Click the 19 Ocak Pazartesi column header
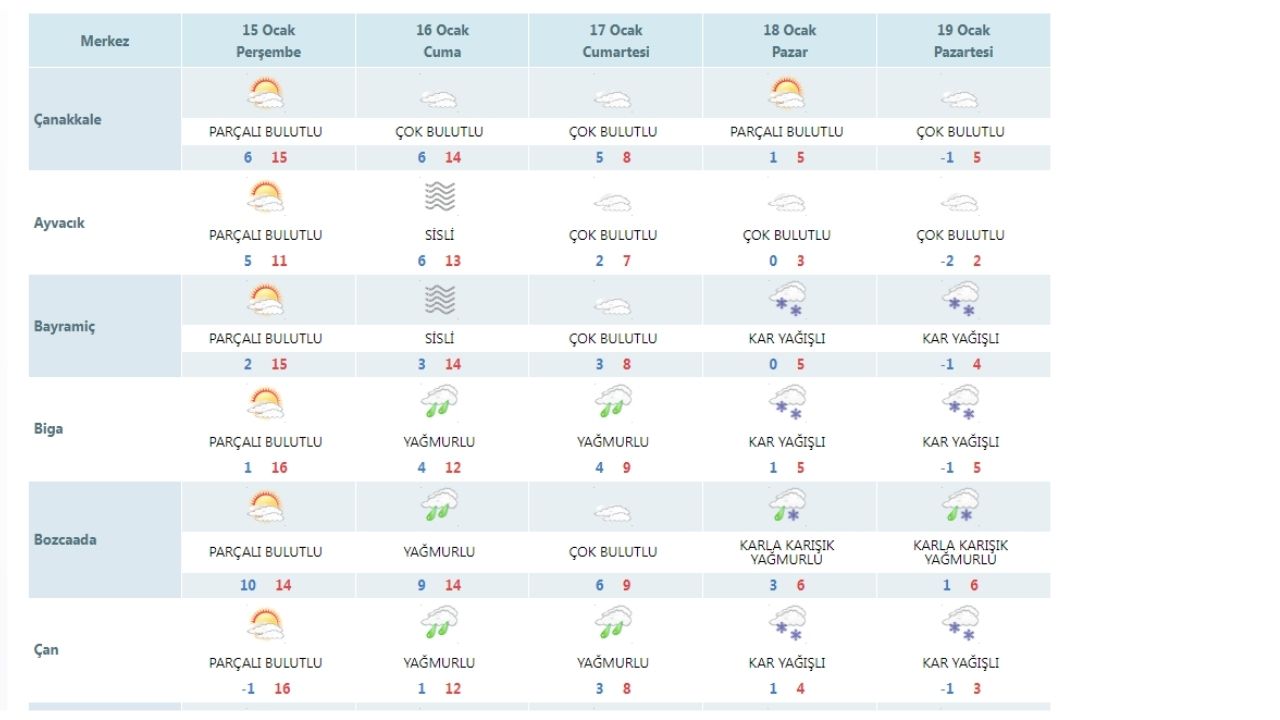 963,41
